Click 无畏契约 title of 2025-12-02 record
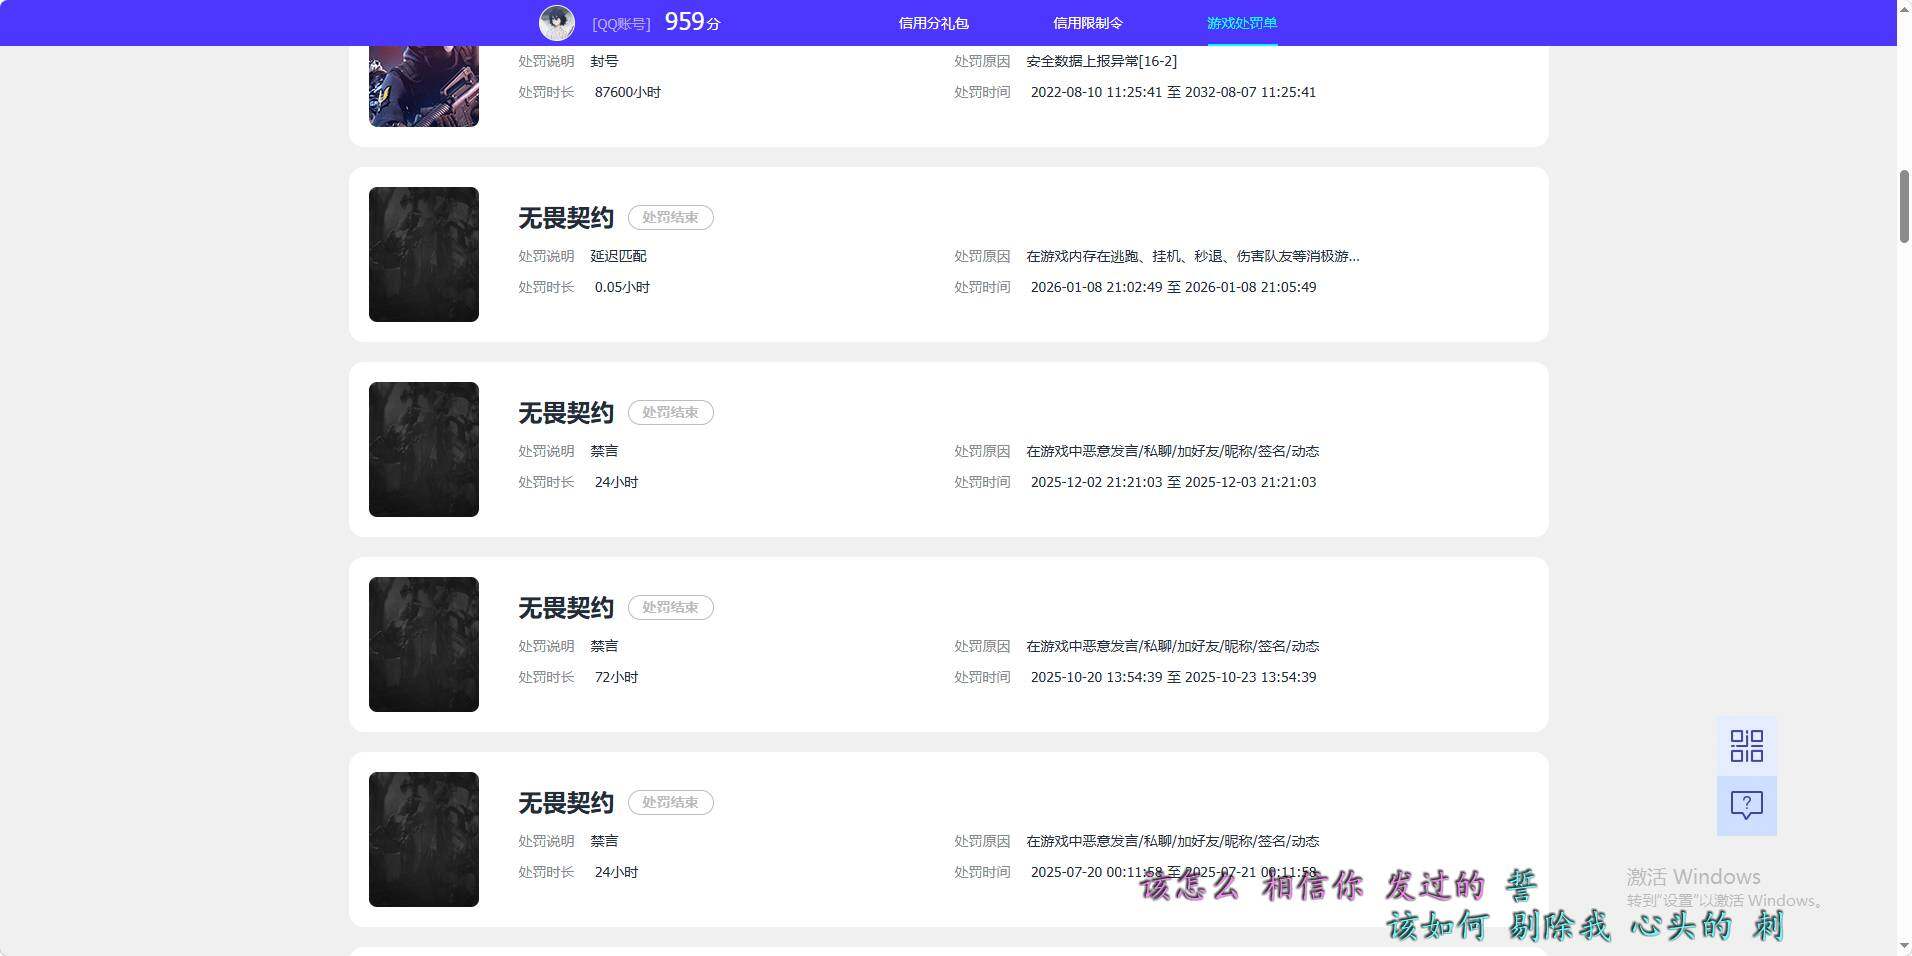Viewport: 1912px width, 956px height. pyautogui.click(x=566, y=413)
